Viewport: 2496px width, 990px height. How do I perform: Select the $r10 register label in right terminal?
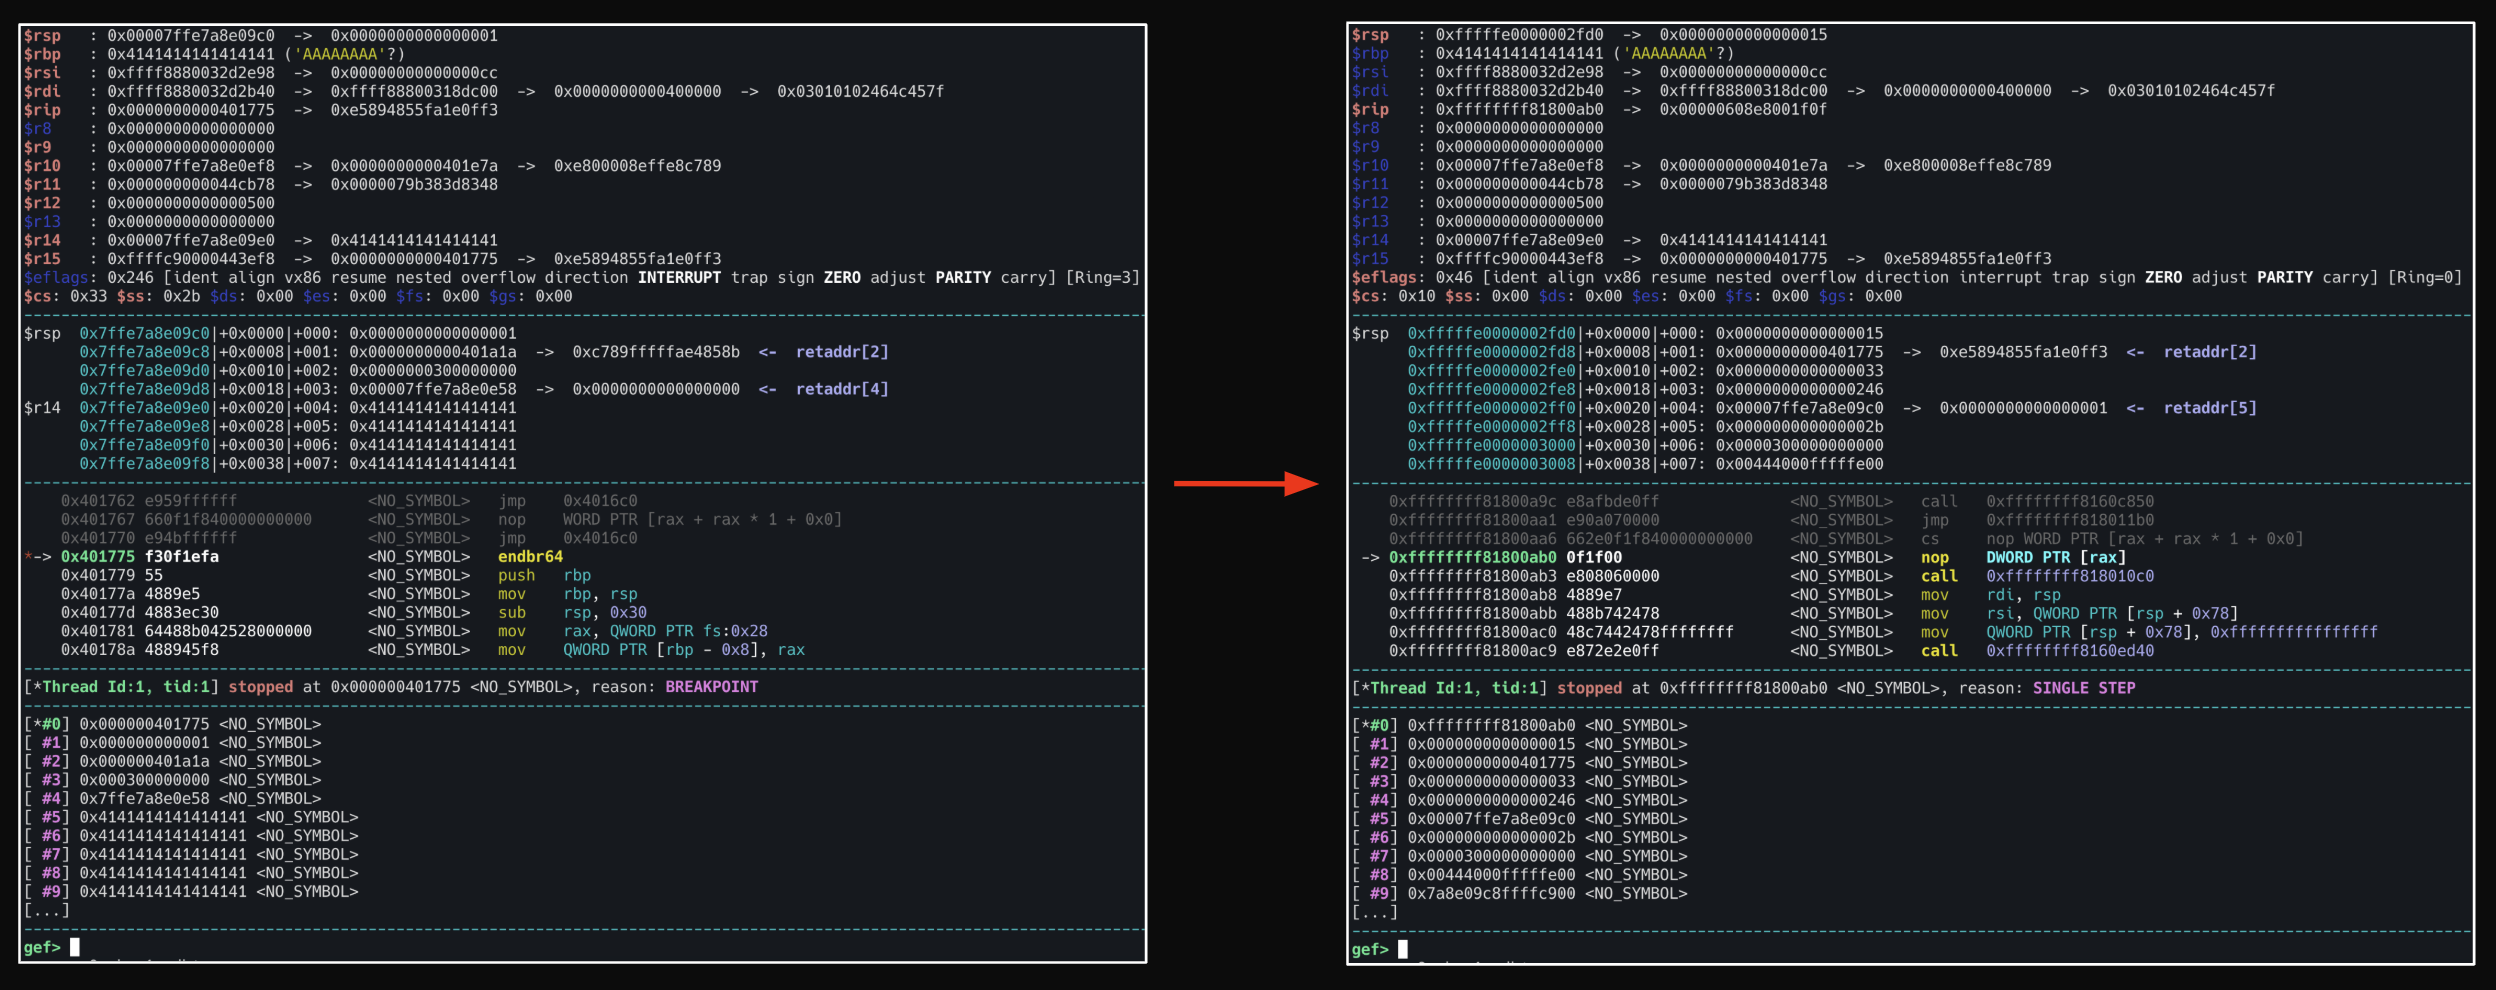[x=1370, y=166]
